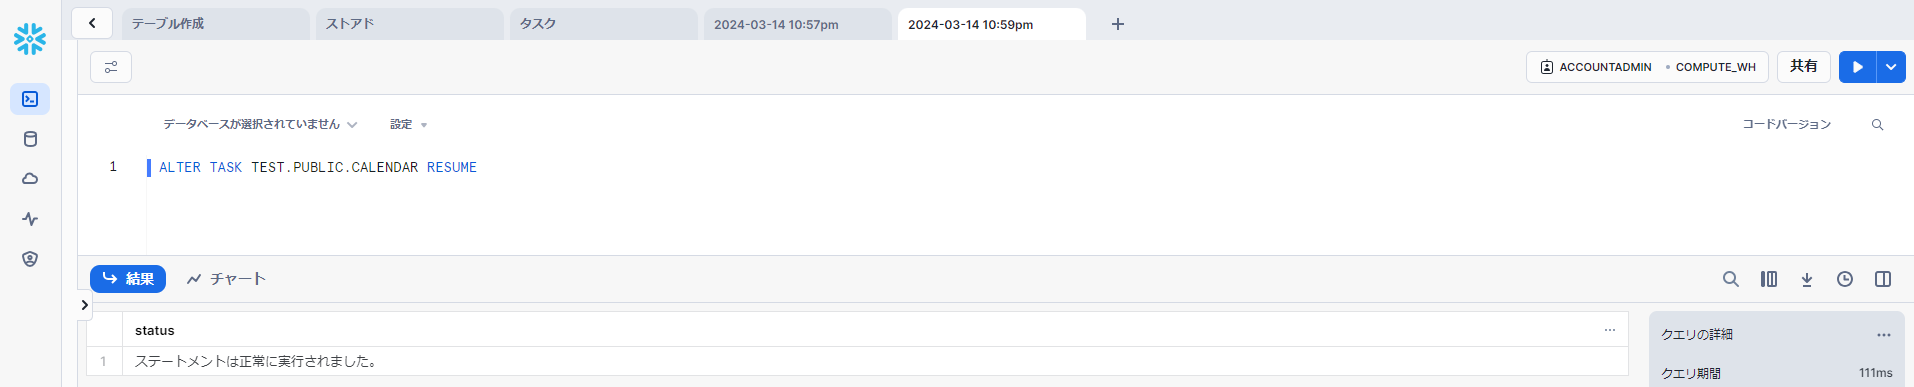Open the Admin shield icon in sidebar

30,259
